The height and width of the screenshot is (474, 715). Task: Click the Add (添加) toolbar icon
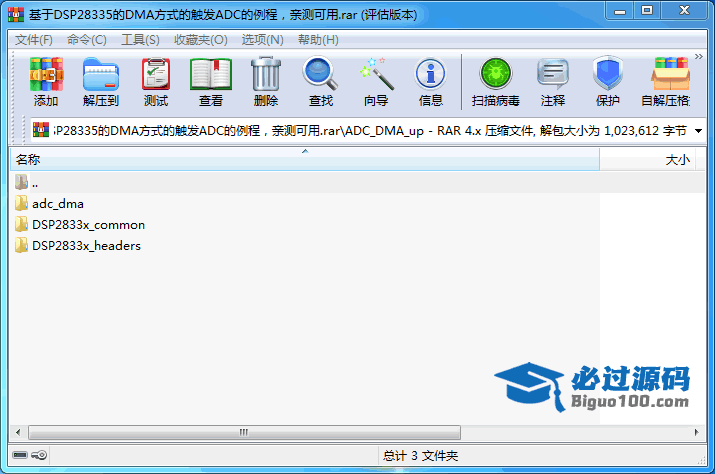46,82
